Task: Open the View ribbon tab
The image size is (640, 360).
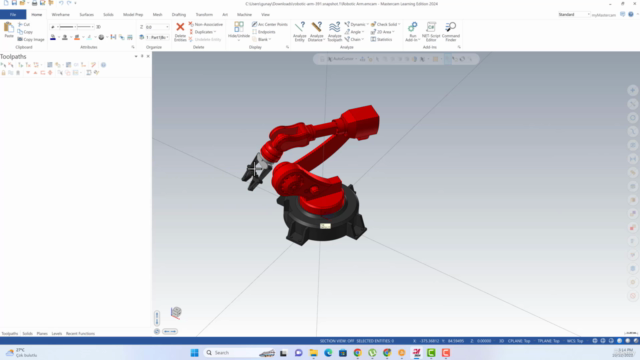Action: [265, 14]
